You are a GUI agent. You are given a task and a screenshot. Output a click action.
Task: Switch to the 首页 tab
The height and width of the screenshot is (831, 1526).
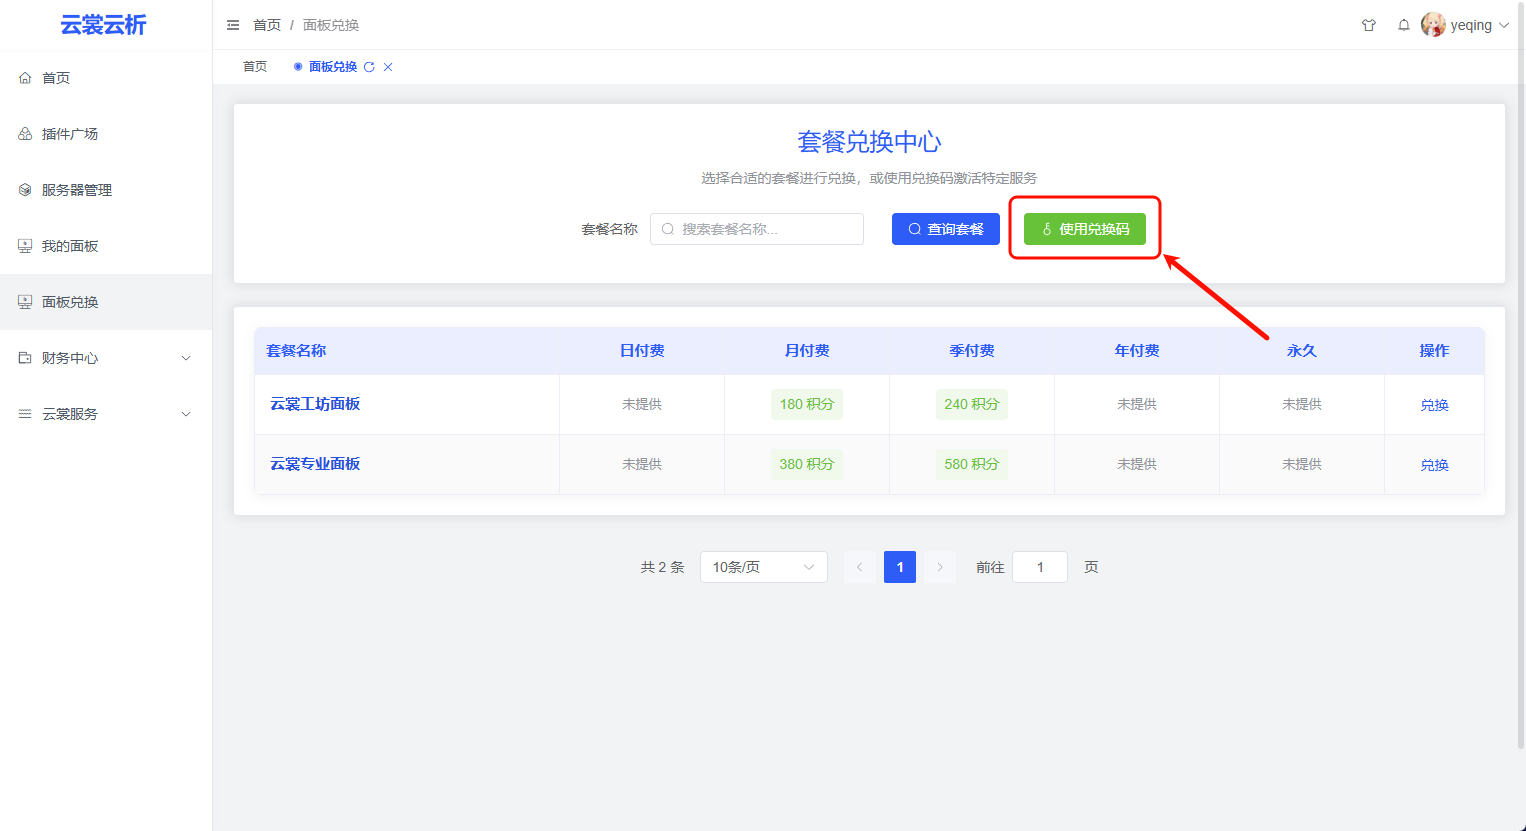point(255,67)
